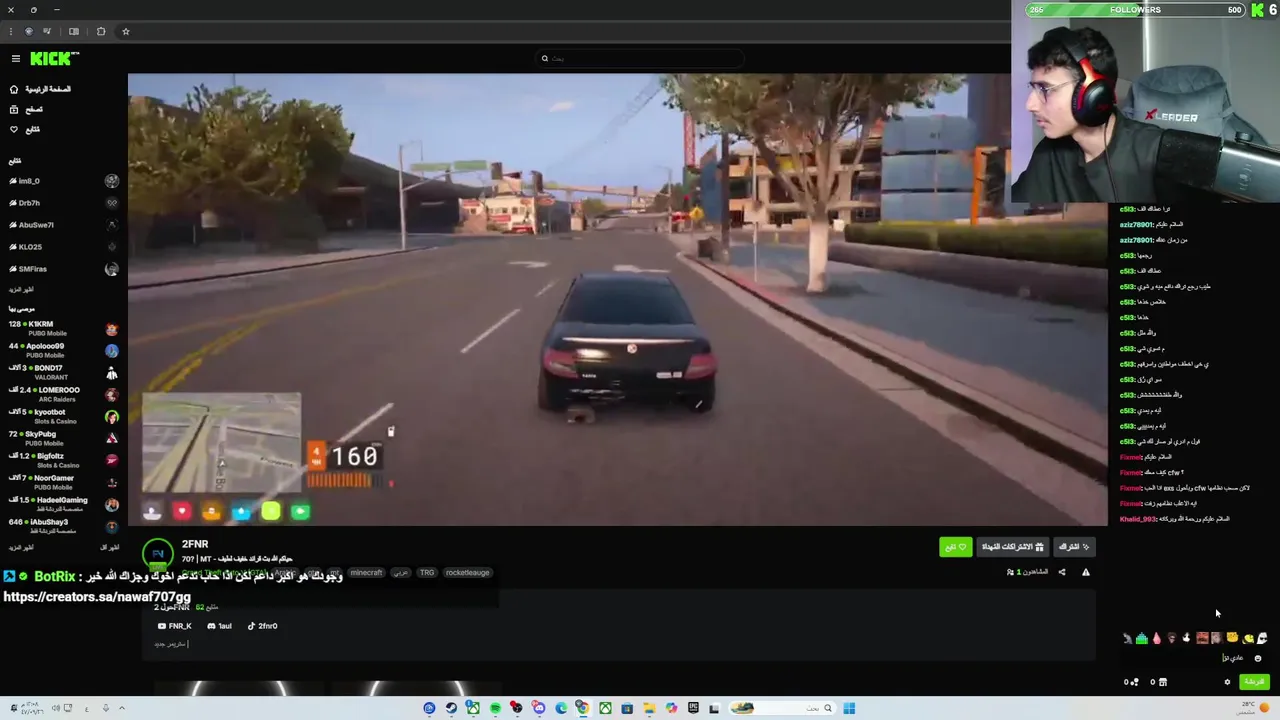
Task: Click the rocketleauge tag
Action: [468, 573]
